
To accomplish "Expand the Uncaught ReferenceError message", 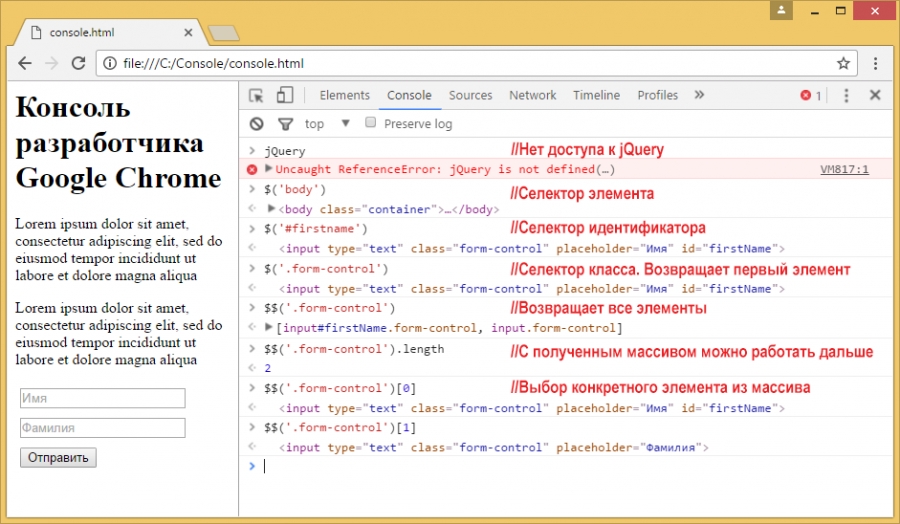I will click(x=268, y=168).
